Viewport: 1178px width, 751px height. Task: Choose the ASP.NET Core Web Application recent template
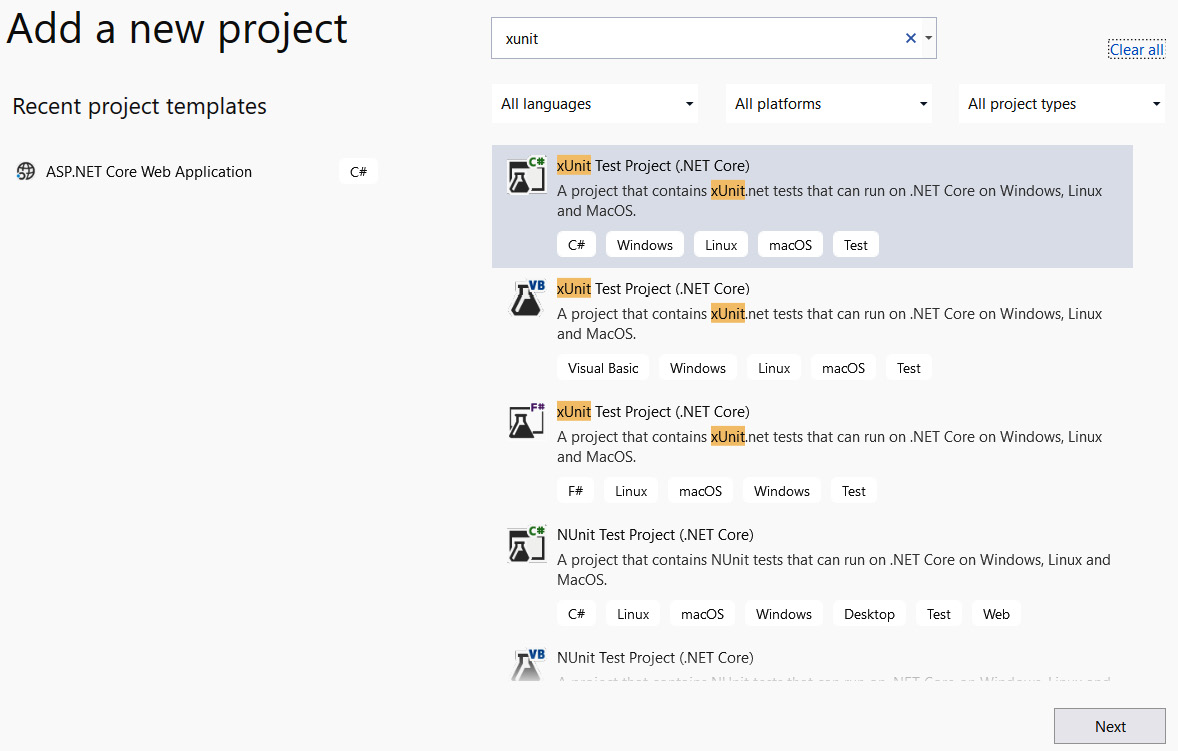point(148,171)
